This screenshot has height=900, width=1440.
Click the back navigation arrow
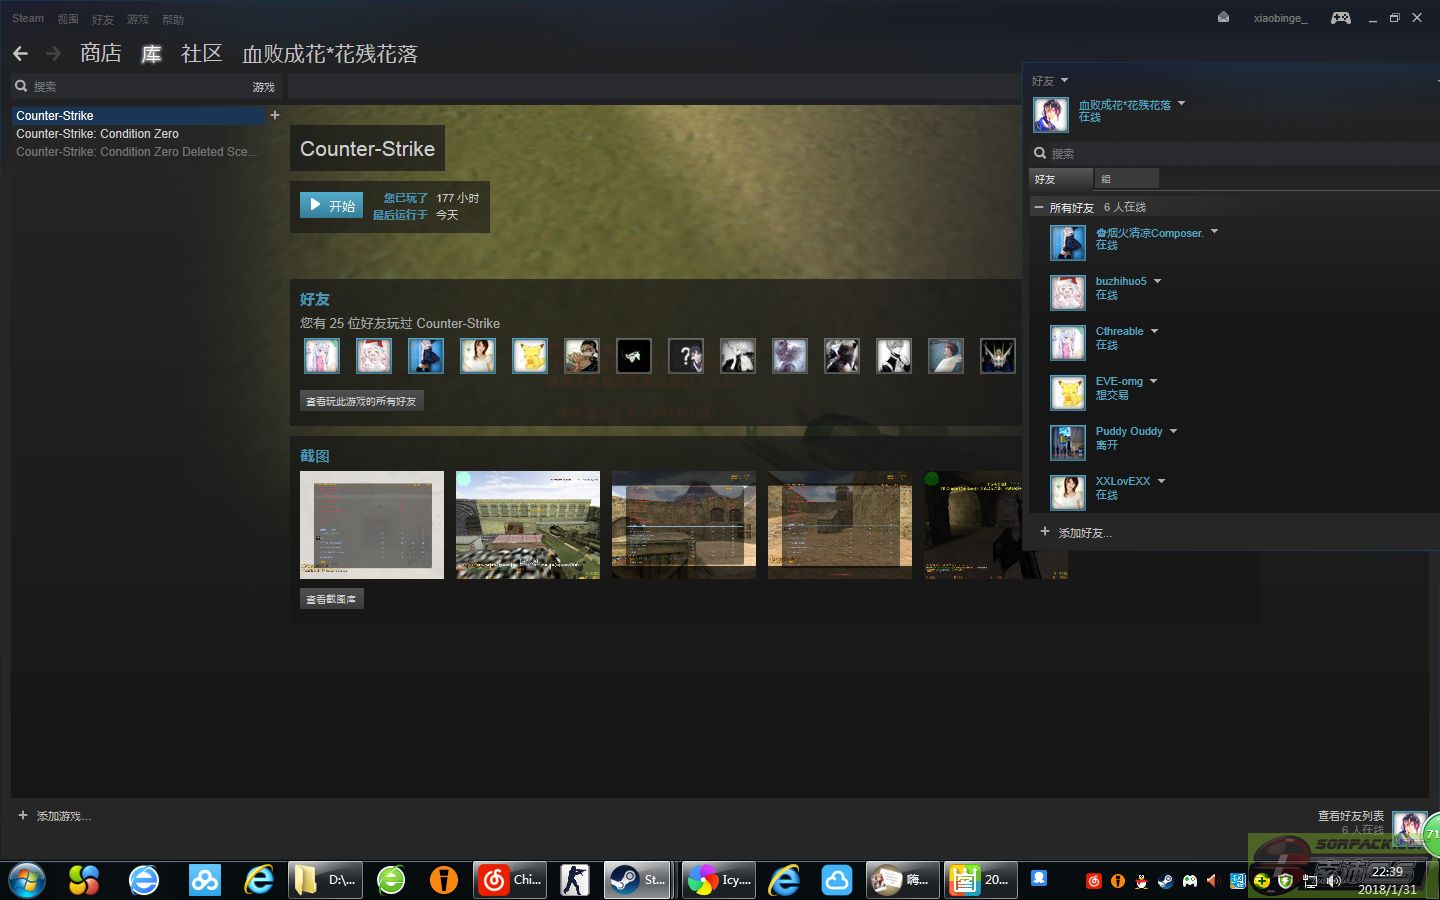20,54
